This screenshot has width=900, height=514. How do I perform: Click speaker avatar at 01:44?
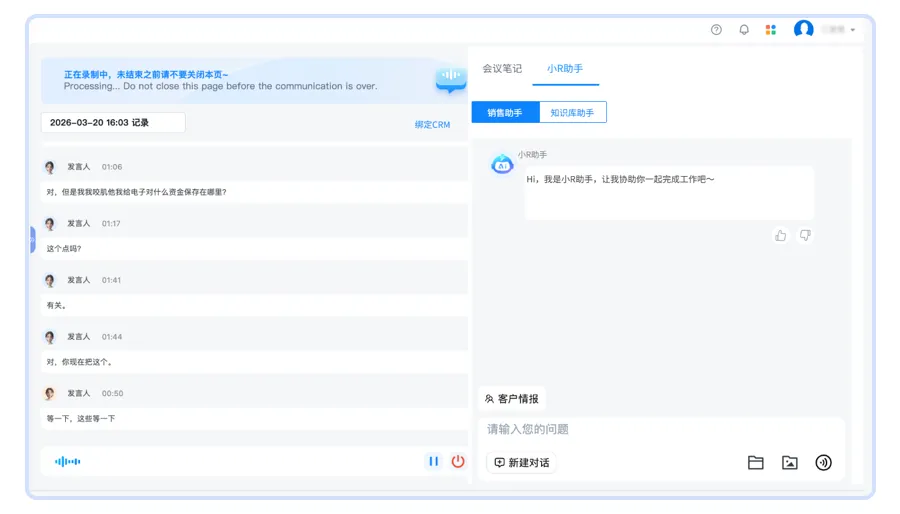[50, 337]
